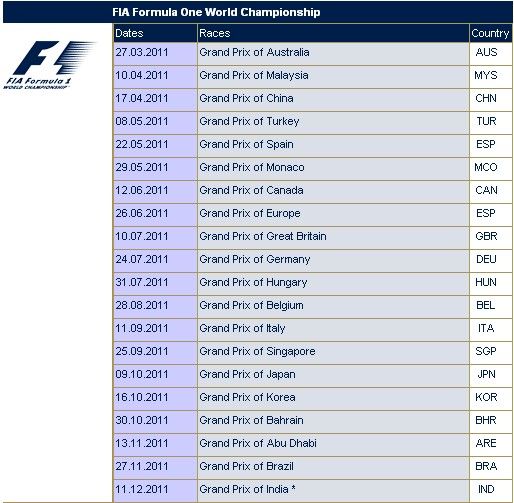Screen dimensions: 514x503
Task: Open Grand Prix of Australia entry
Action: click(x=254, y=52)
